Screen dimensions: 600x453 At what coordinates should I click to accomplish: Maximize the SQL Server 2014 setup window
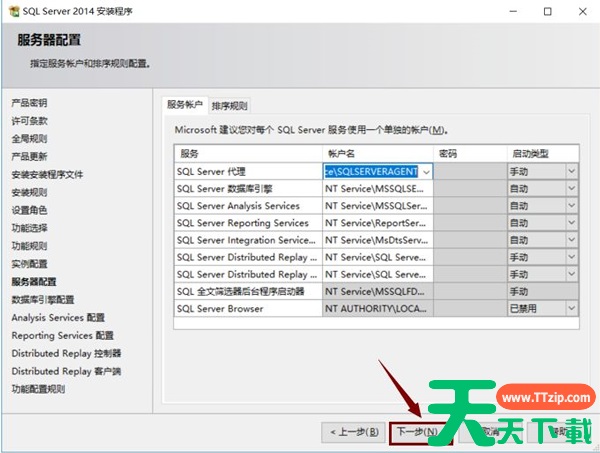point(548,11)
